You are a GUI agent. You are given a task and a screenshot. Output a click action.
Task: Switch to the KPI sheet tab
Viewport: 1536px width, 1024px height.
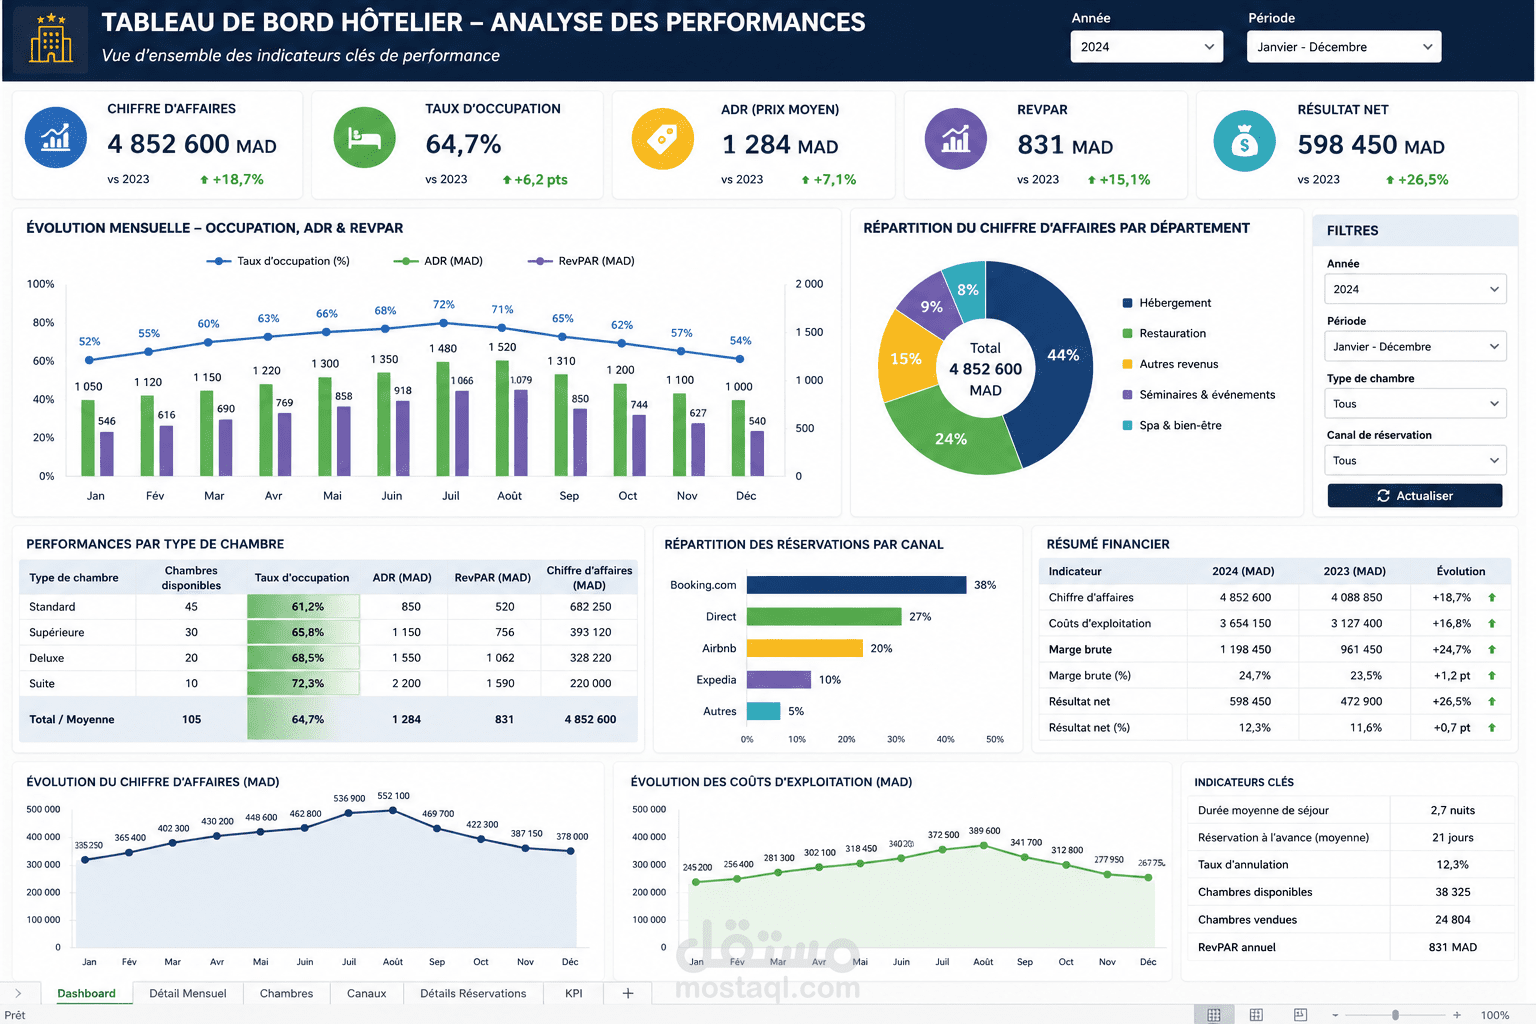pos(574,993)
